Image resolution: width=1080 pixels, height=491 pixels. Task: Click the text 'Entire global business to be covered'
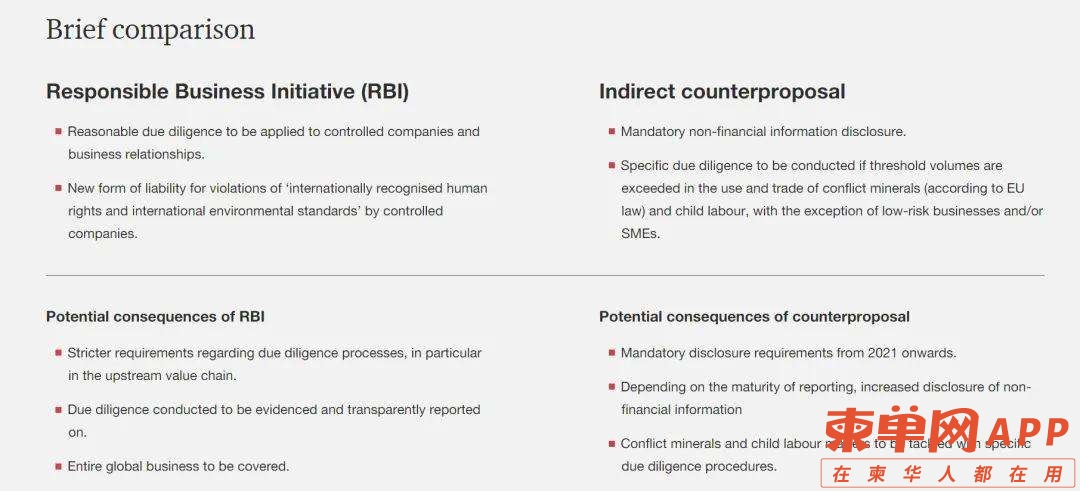pyautogui.click(x=178, y=466)
